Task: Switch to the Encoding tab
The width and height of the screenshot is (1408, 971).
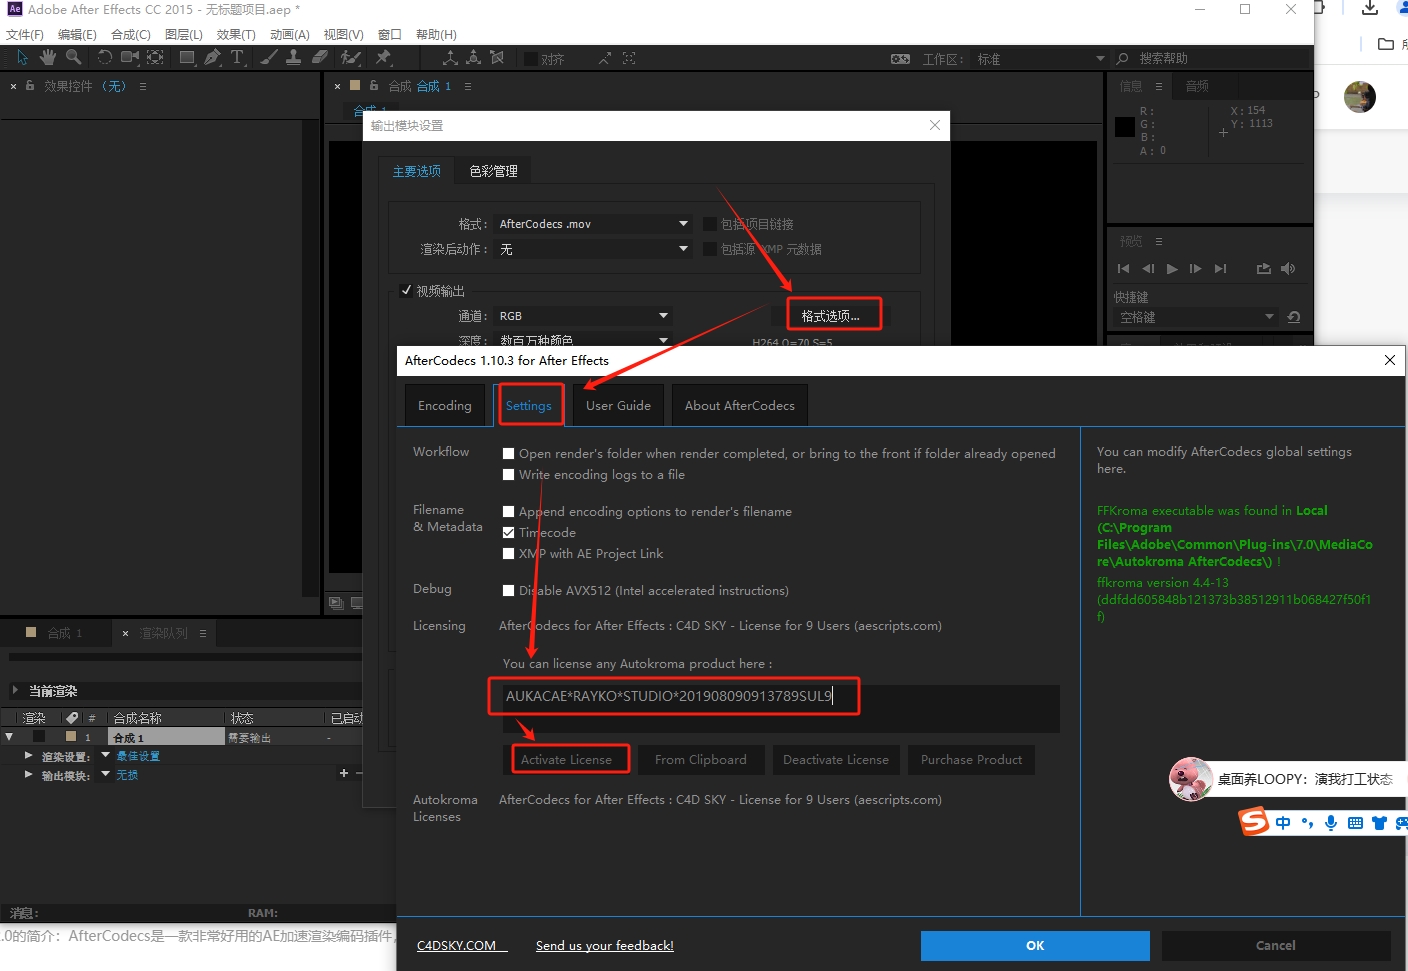Action: pyautogui.click(x=444, y=404)
